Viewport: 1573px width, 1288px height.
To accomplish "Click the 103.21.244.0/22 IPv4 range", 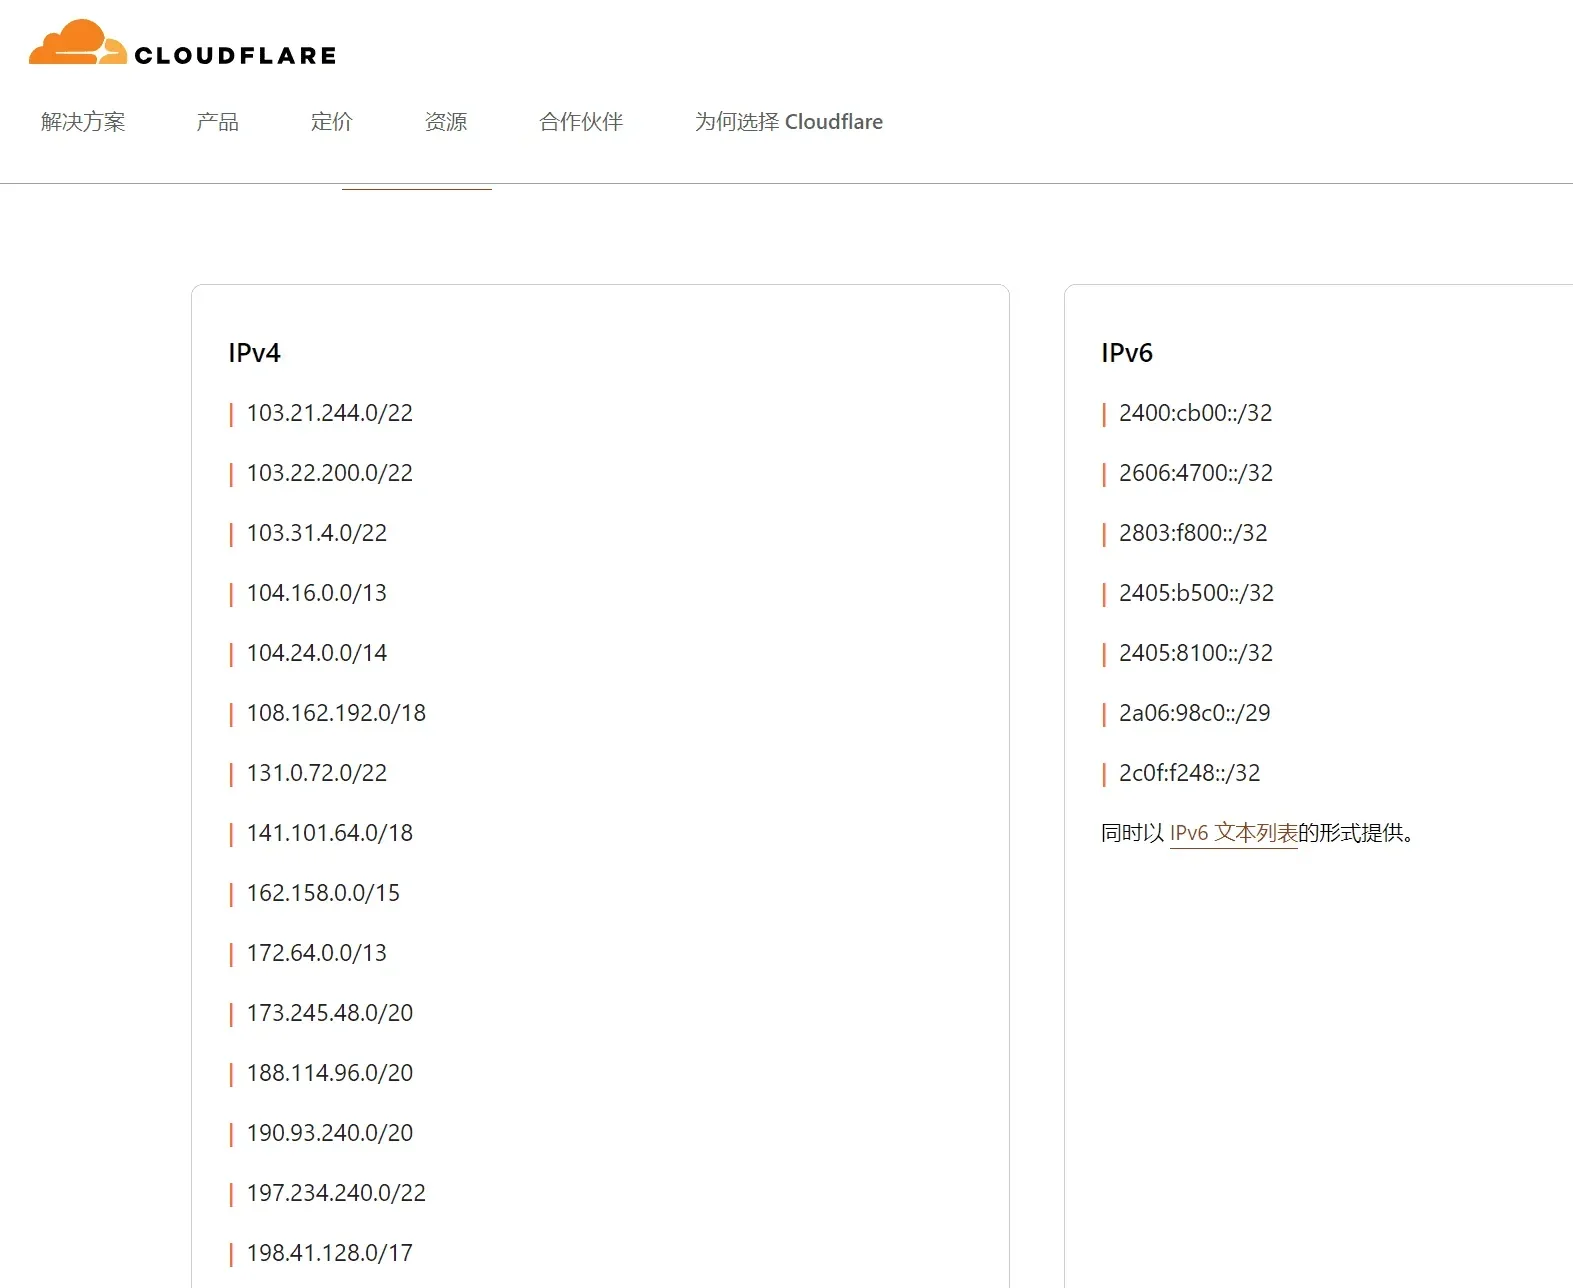I will point(329,413).
